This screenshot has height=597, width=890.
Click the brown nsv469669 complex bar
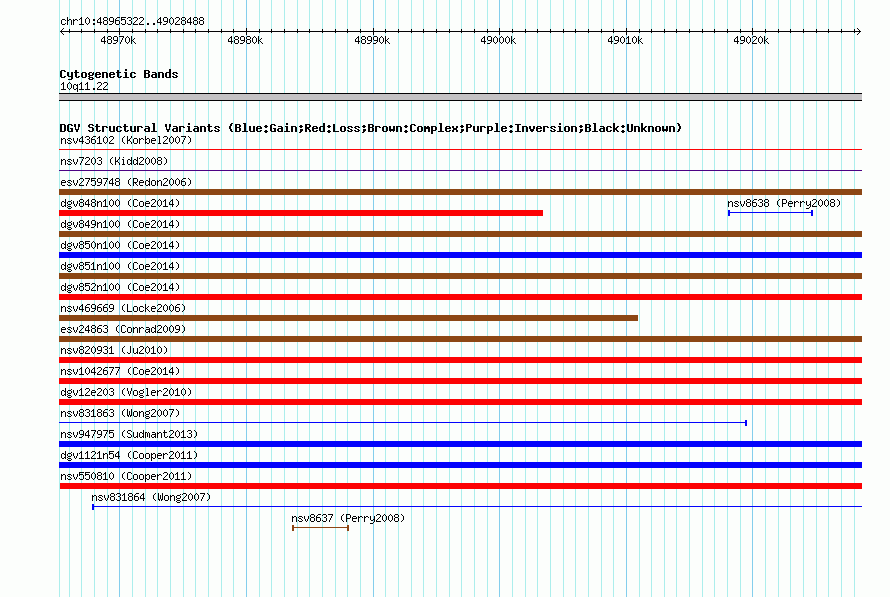[349, 318]
